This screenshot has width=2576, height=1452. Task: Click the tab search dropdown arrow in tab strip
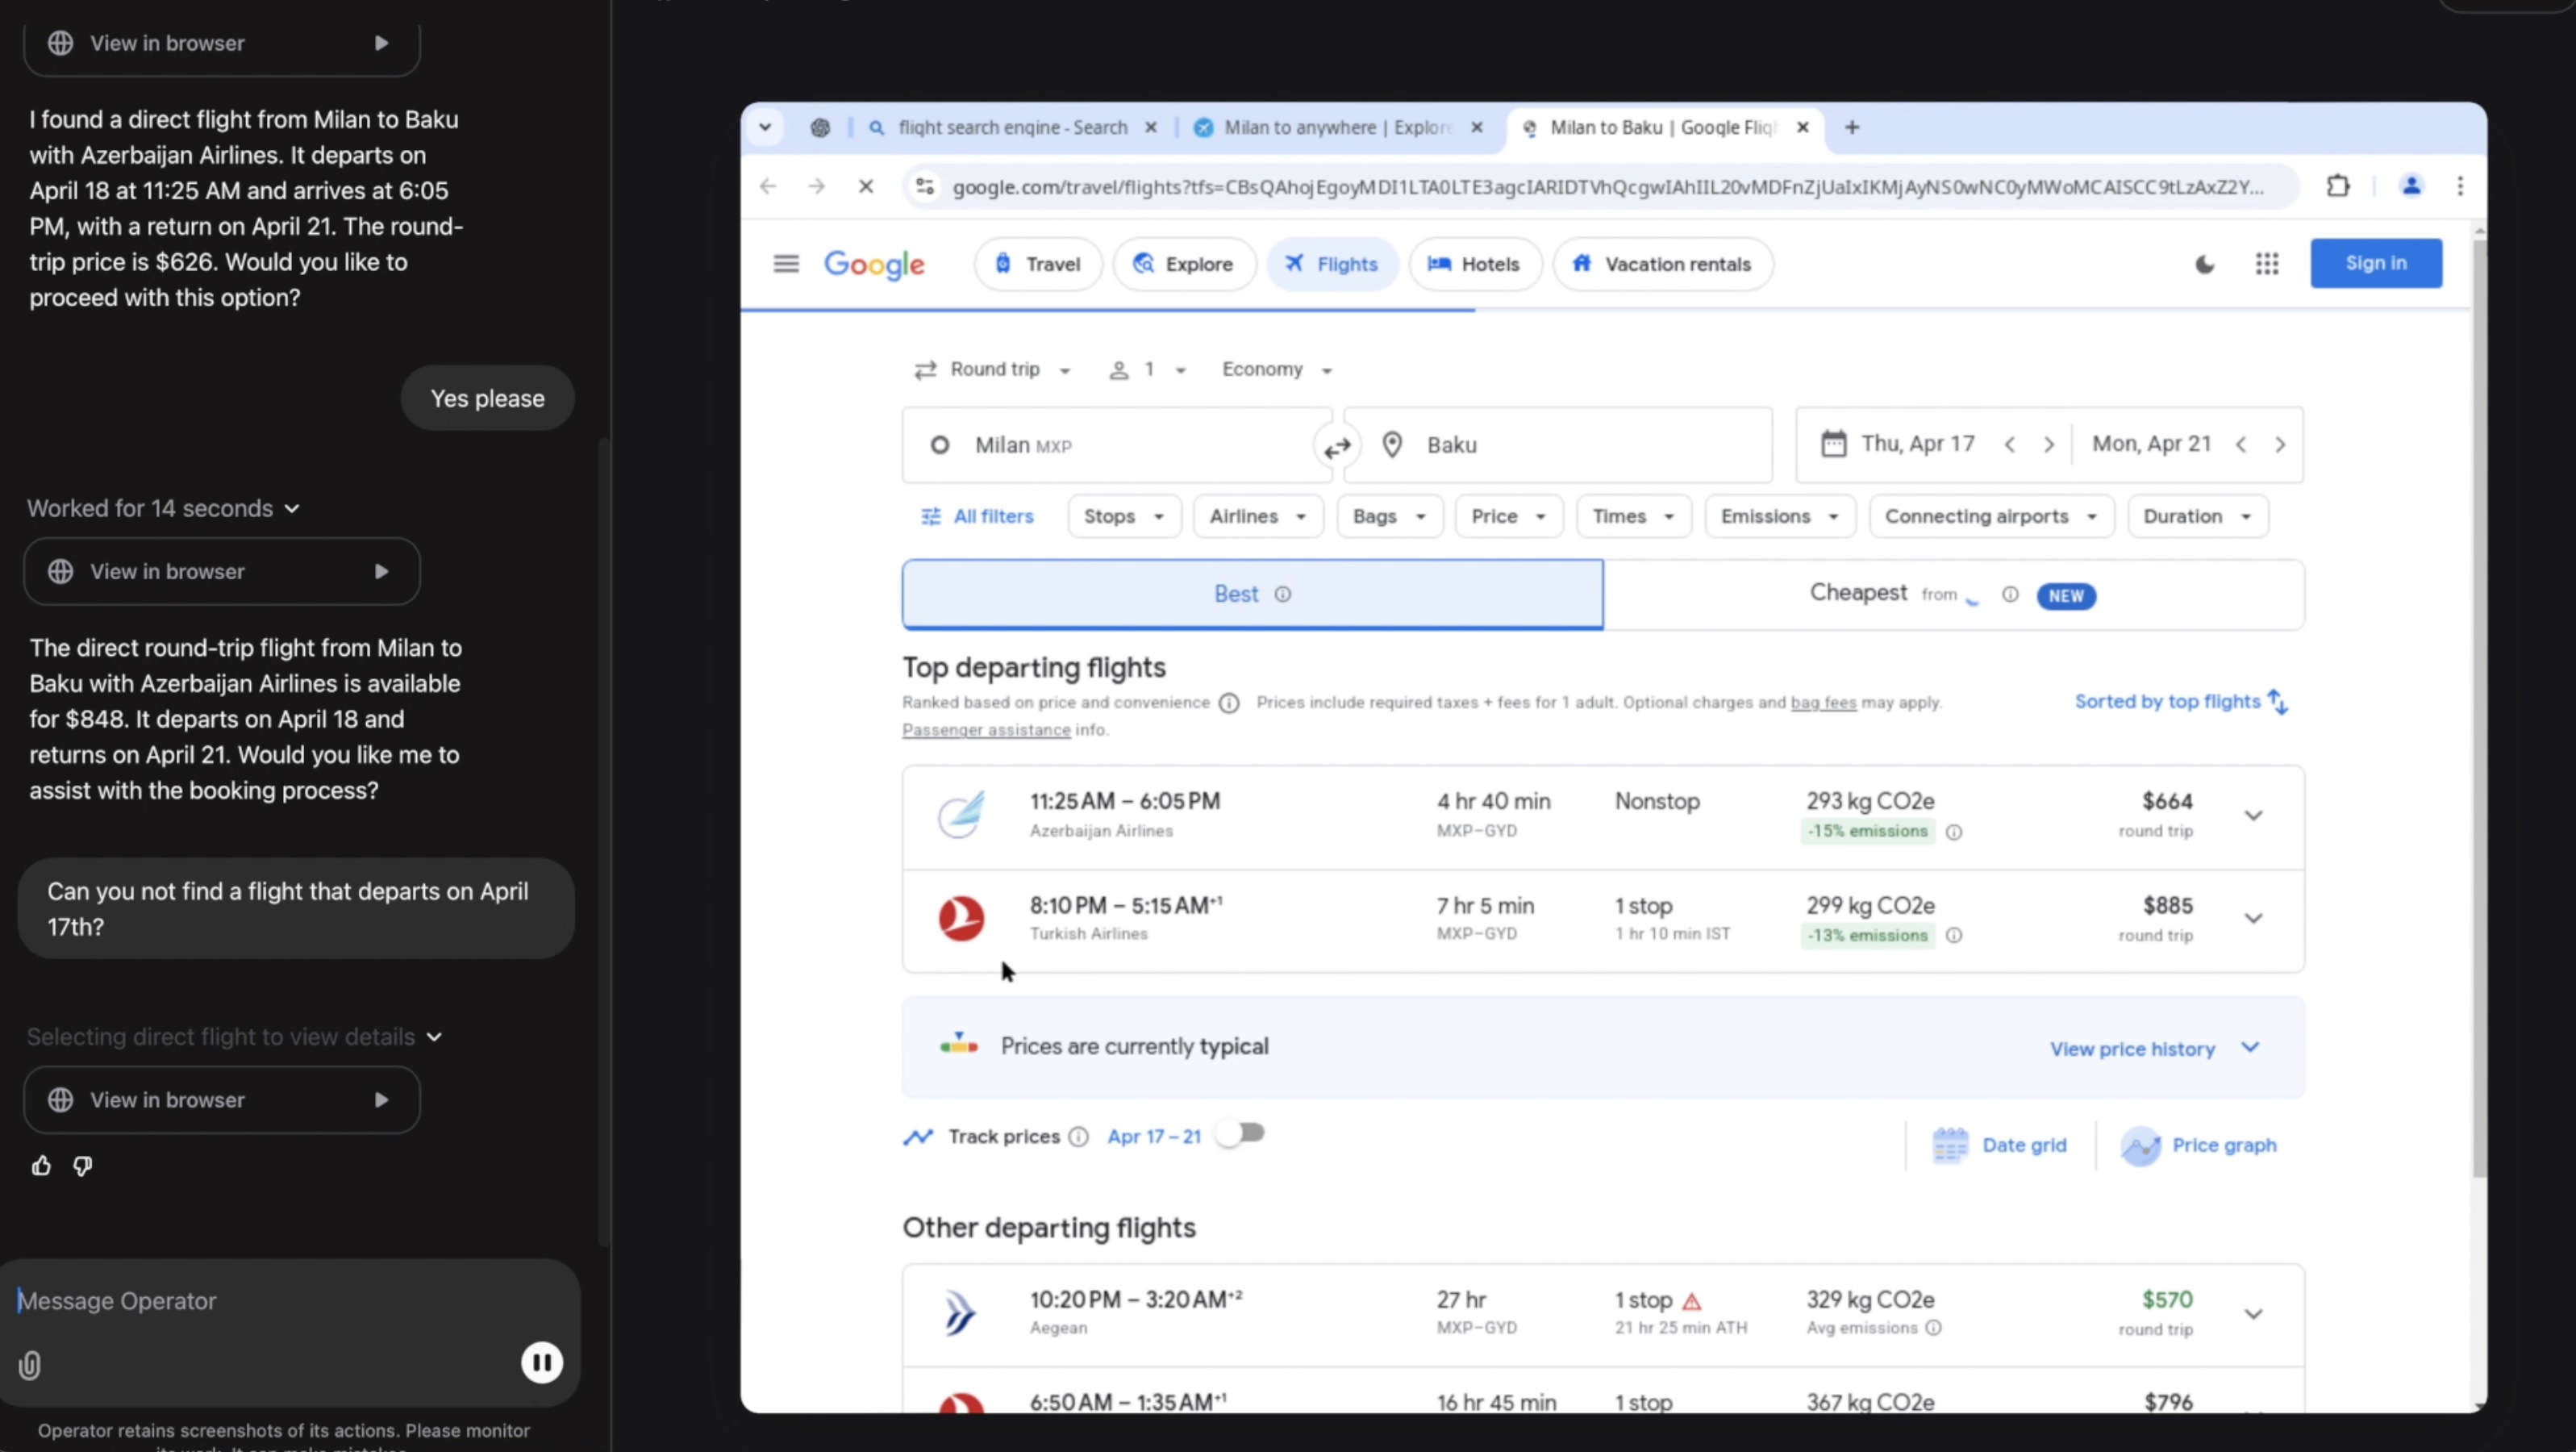pyautogui.click(x=765, y=127)
